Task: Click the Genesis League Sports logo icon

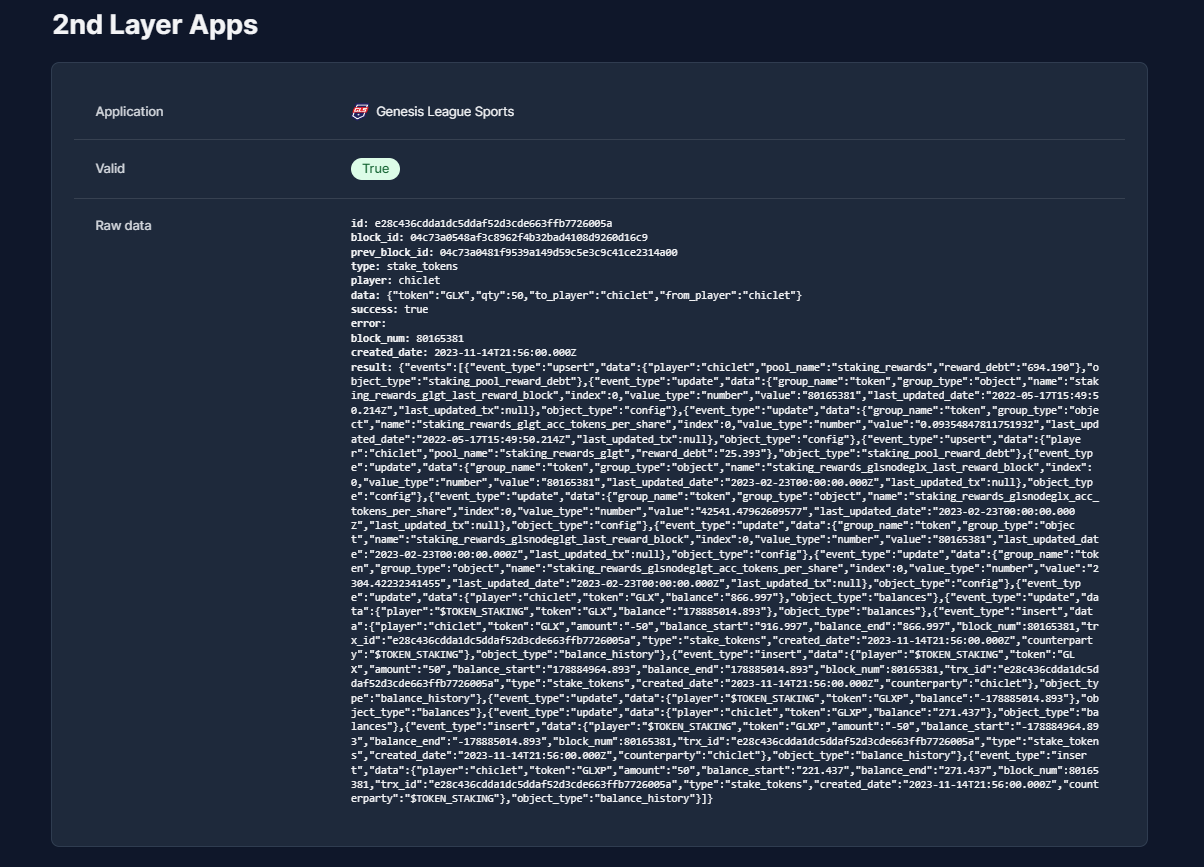Action: [x=360, y=112]
